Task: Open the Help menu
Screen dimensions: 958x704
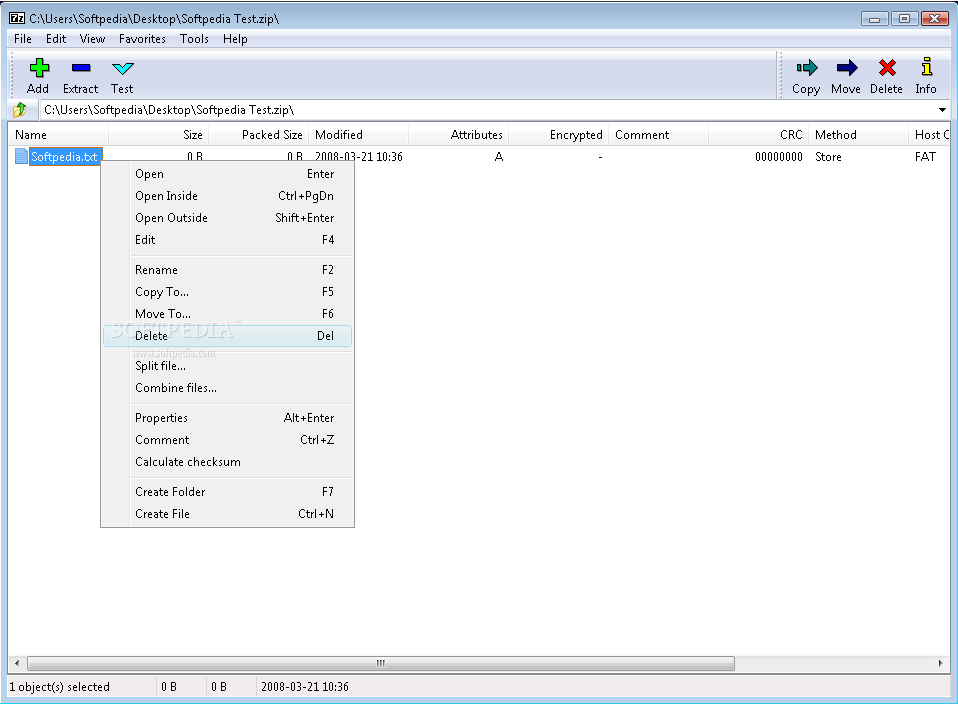Action: [235, 39]
